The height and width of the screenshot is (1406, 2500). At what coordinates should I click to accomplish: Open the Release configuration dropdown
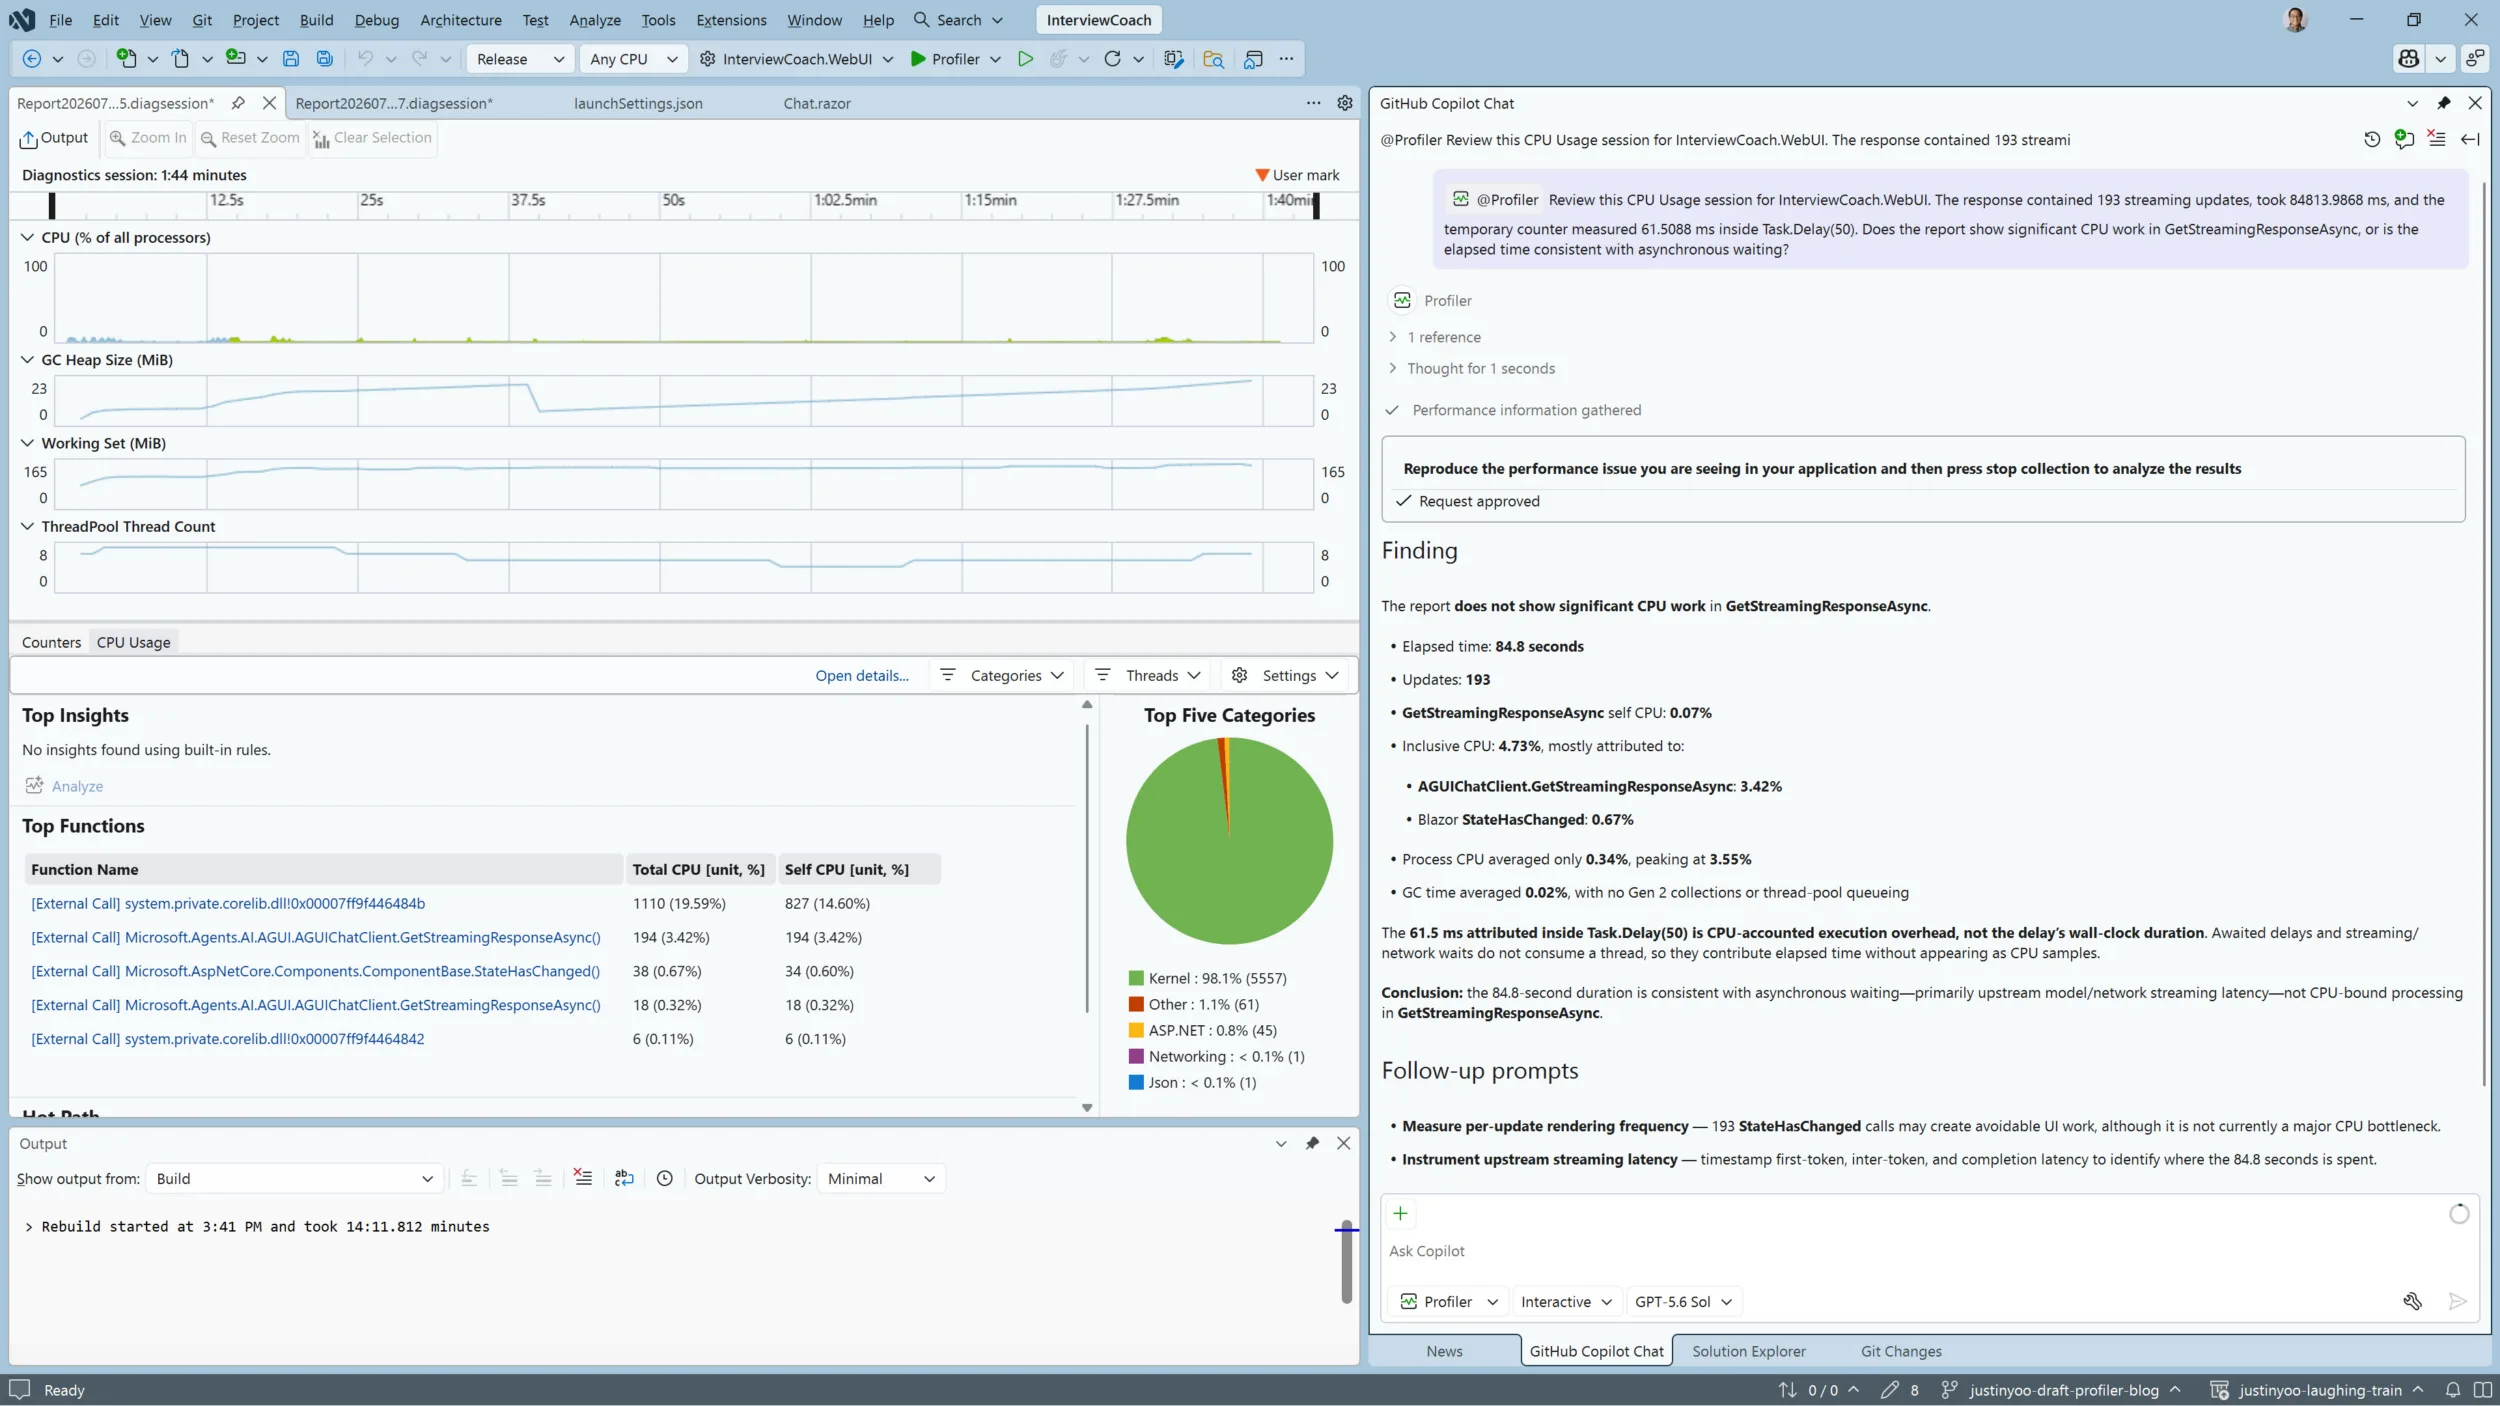click(520, 59)
